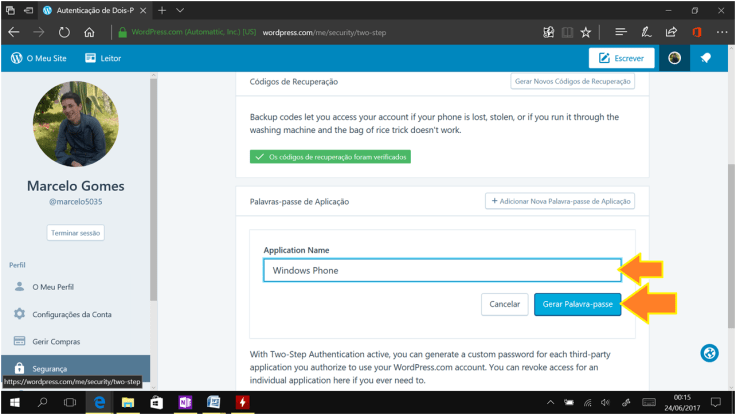Open the Windows Start menu
This screenshot has height=415, width=736.
coord(13,403)
